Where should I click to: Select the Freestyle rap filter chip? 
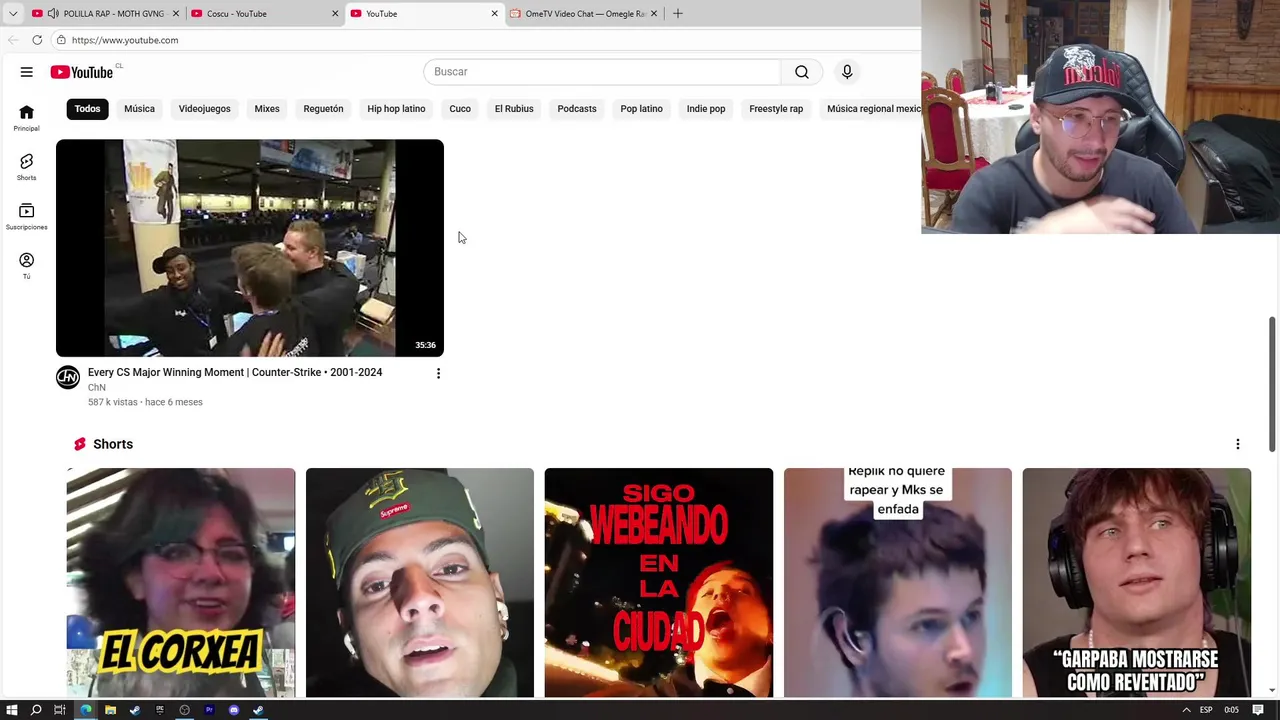click(x=776, y=108)
